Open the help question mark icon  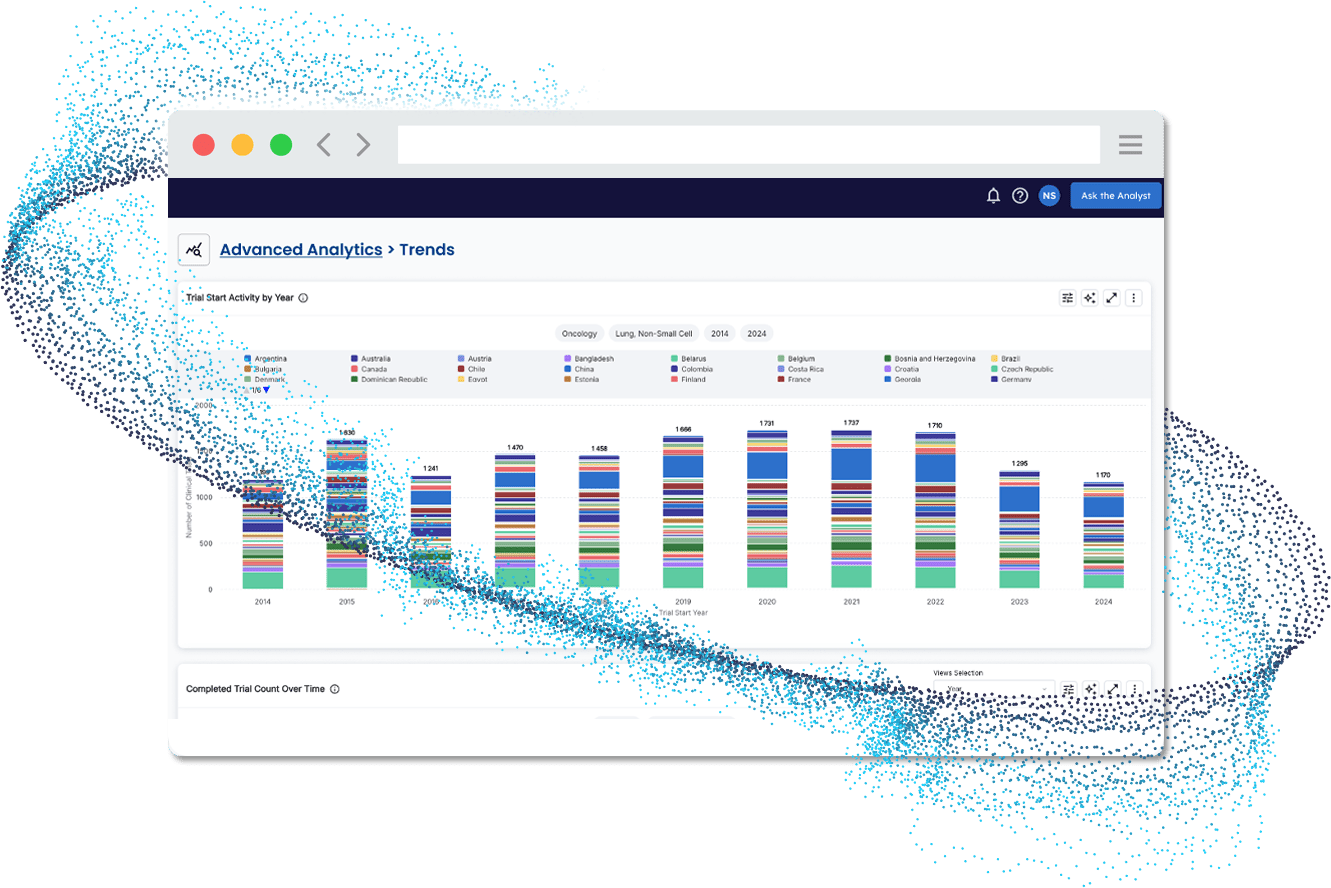[x=1020, y=196]
